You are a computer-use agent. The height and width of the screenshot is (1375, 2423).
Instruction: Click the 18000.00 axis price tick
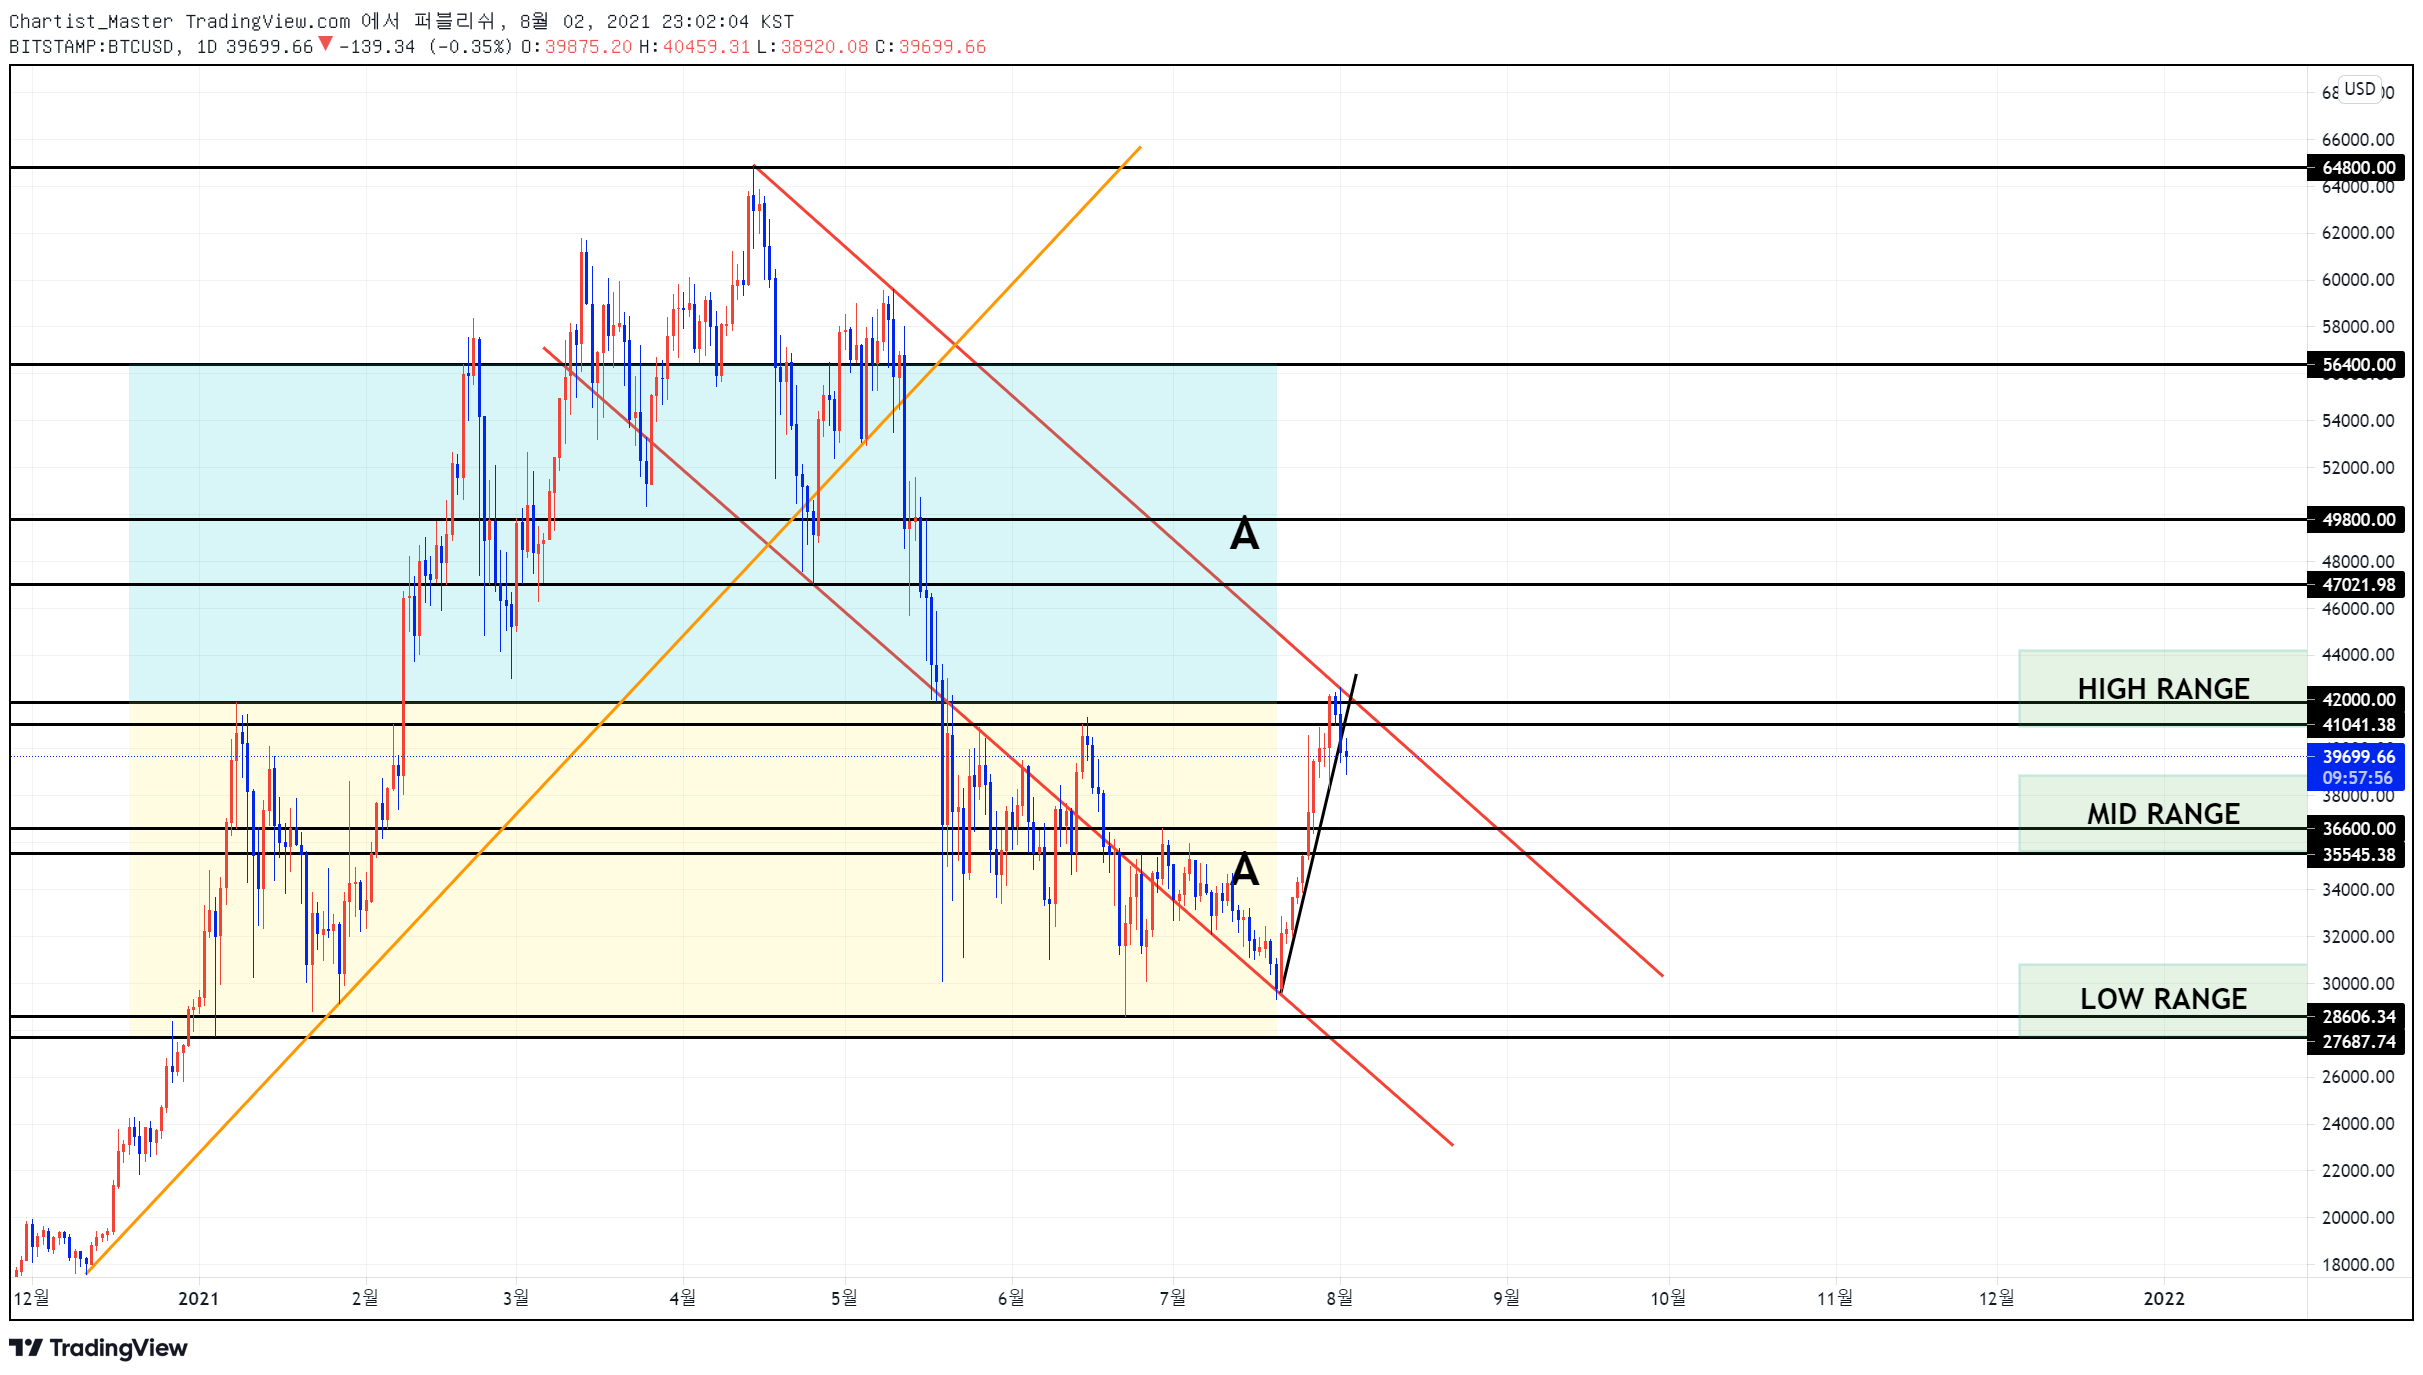coord(2357,1264)
